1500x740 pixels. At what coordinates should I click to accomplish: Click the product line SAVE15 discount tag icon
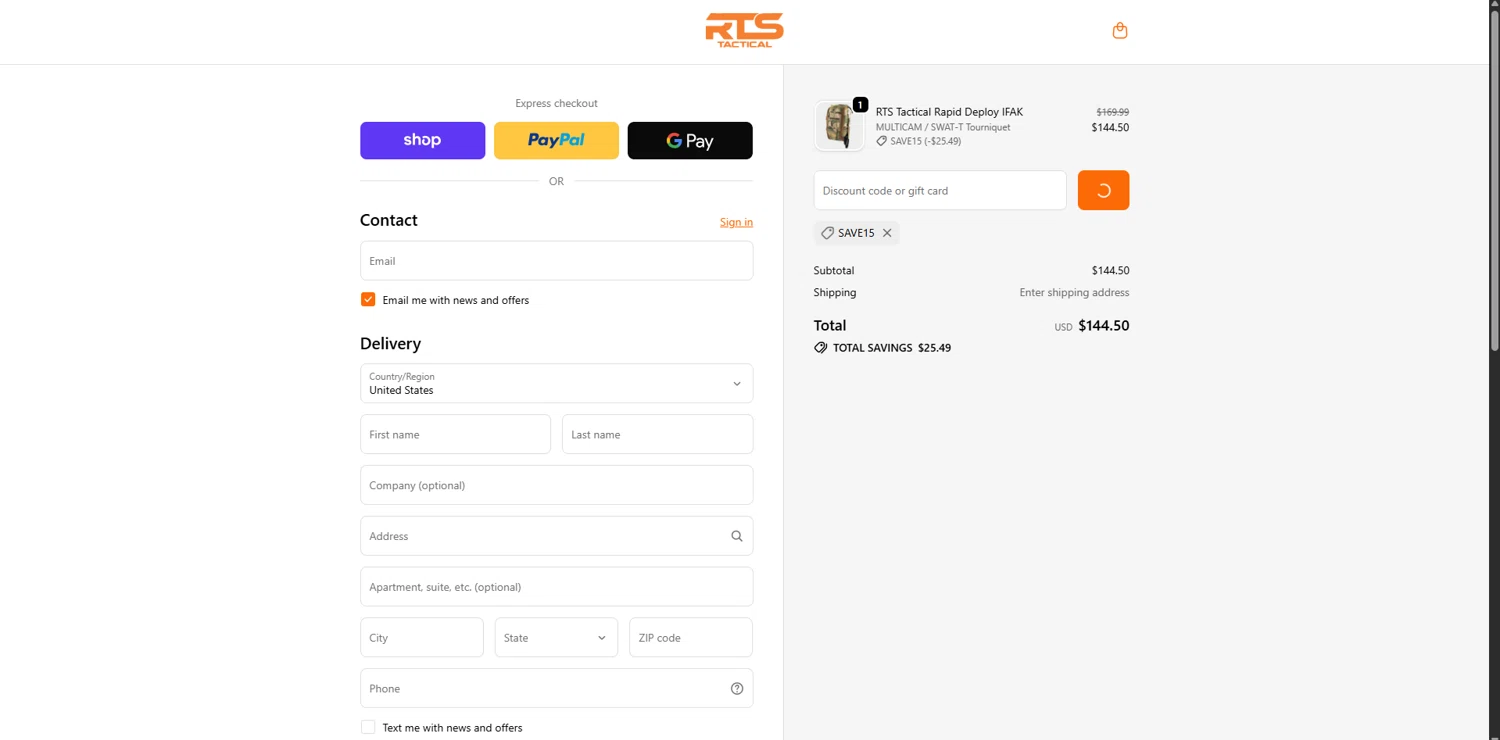(881, 141)
